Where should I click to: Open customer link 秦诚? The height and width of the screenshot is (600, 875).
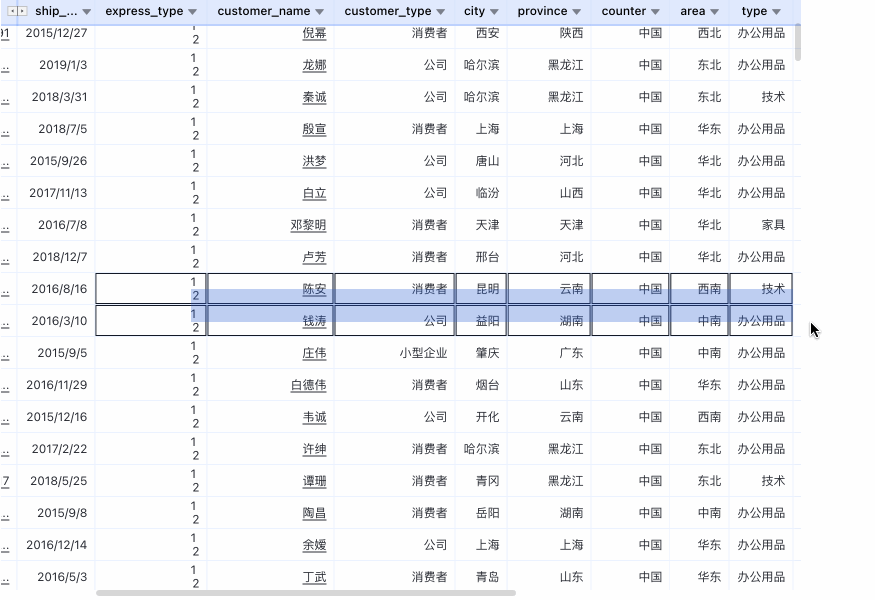(314, 97)
